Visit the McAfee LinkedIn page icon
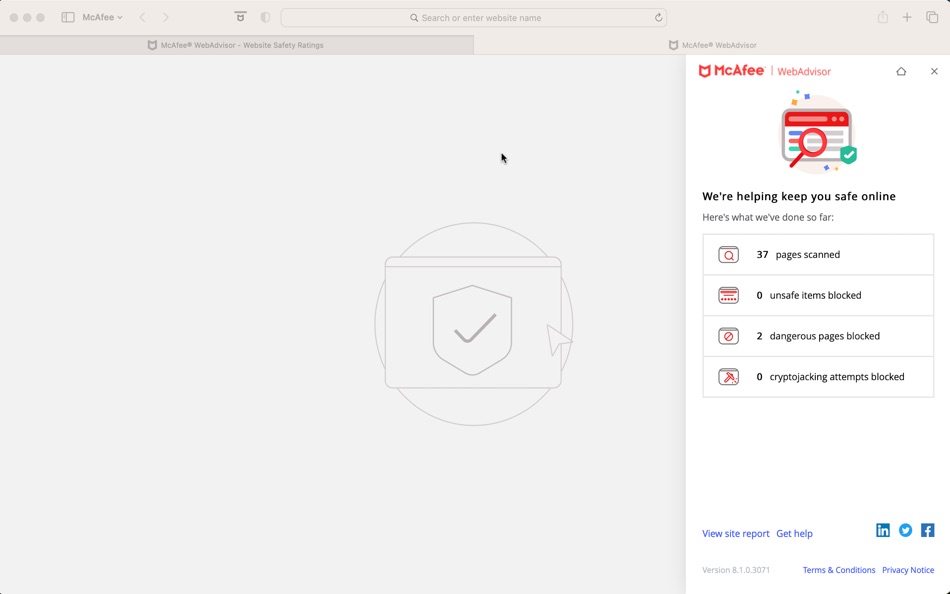 click(x=883, y=530)
